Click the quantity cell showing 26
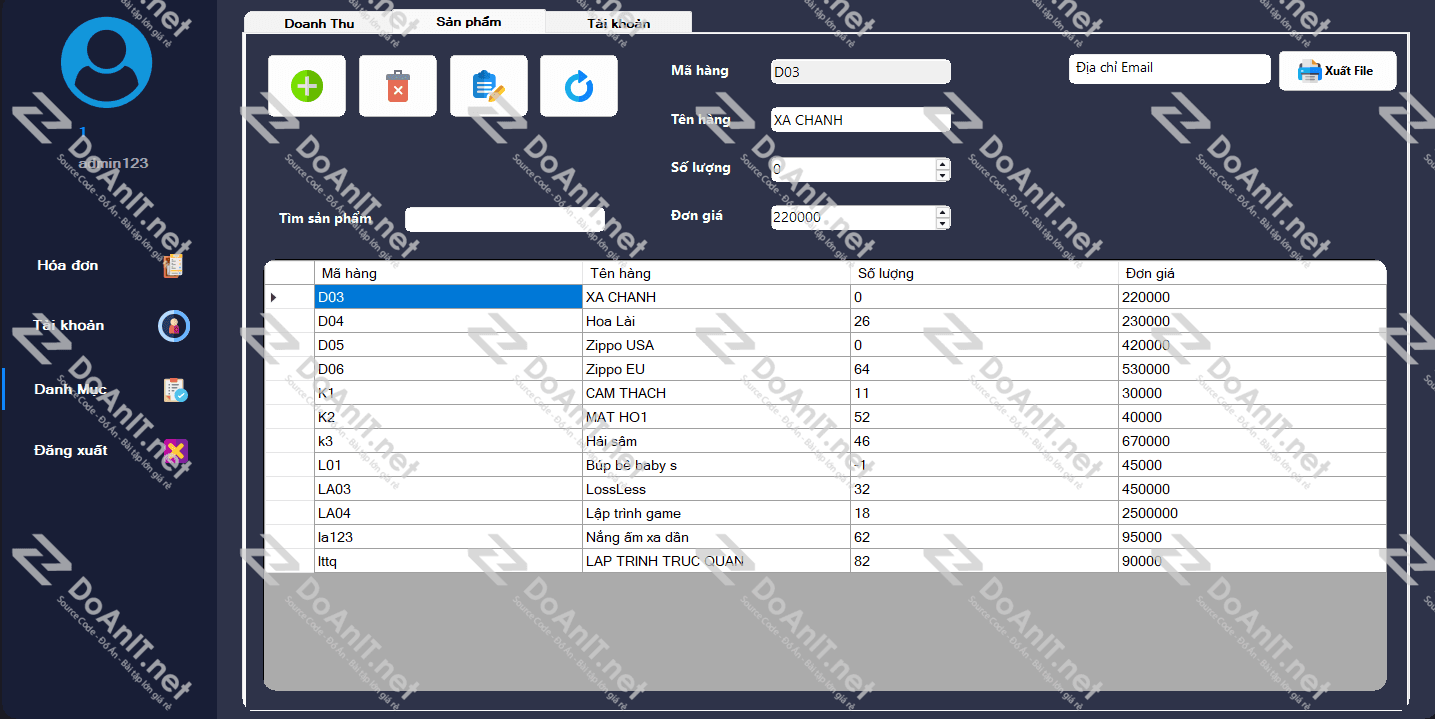The height and width of the screenshot is (719, 1435). [x=984, y=321]
